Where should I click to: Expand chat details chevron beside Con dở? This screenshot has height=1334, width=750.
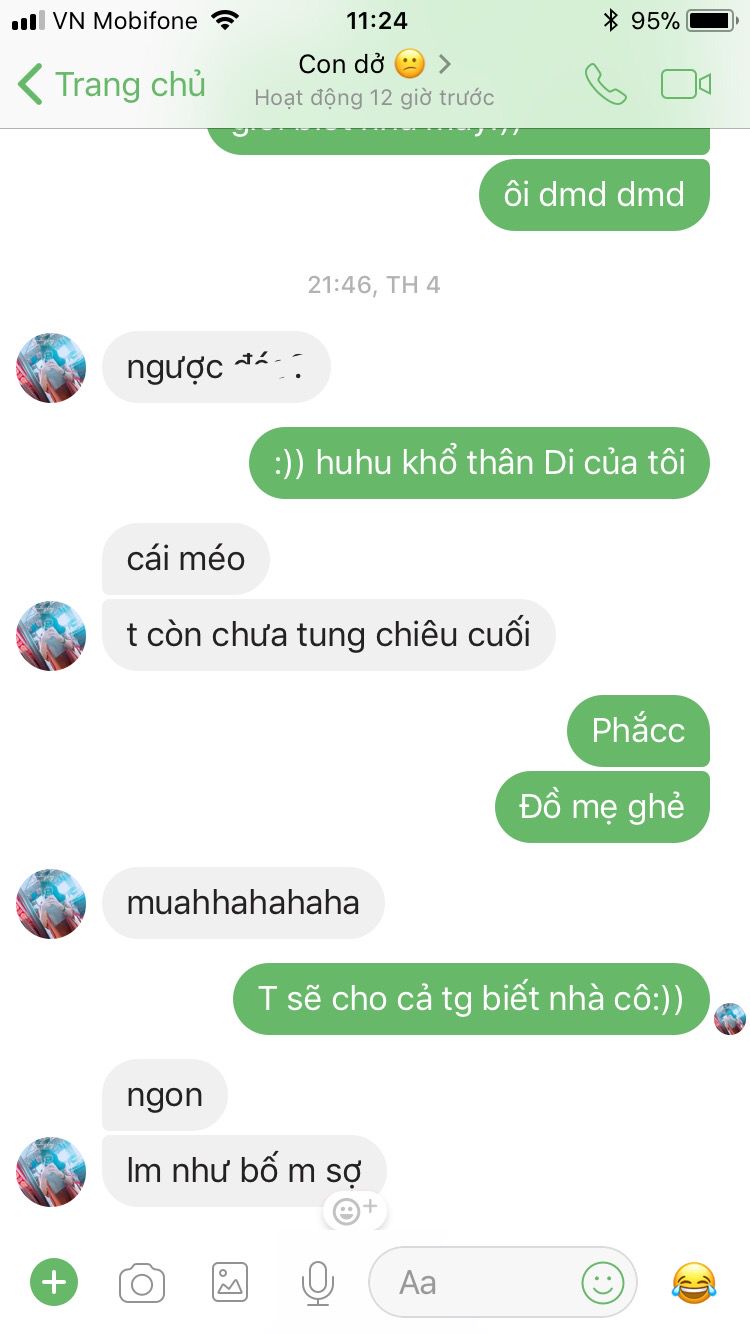point(445,64)
